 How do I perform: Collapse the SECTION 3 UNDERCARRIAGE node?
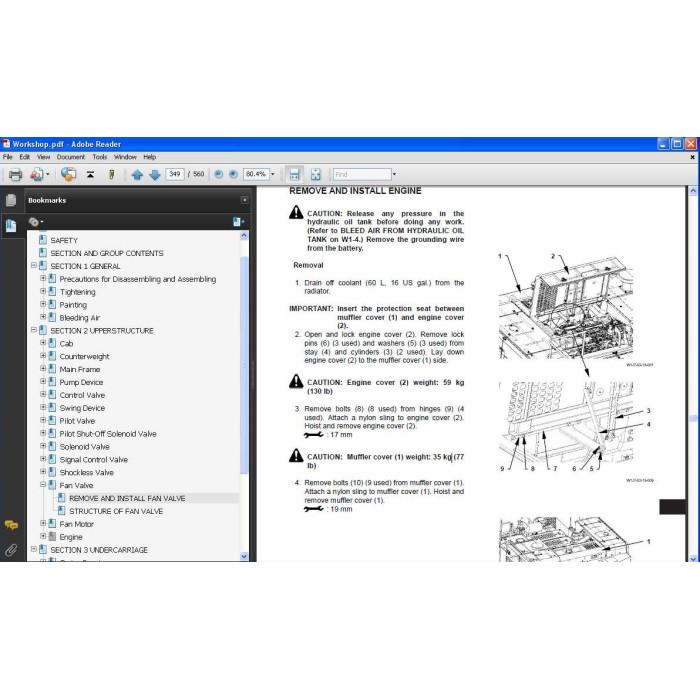click(34, 549)
